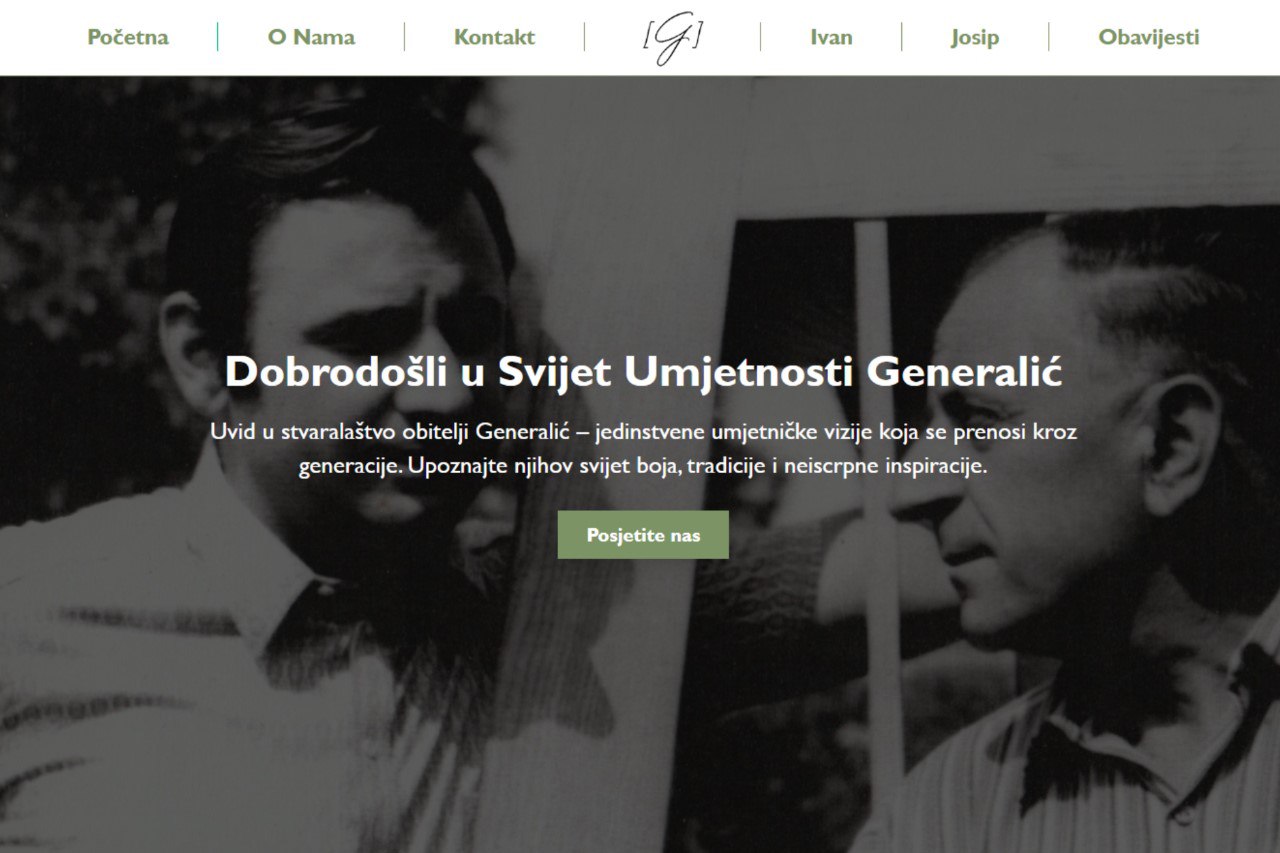This screenshot has width=1280, height=853.
Task: Click the second intro line beginning 'generacije. Upoznajte'
Action: (x=643, y=466)
